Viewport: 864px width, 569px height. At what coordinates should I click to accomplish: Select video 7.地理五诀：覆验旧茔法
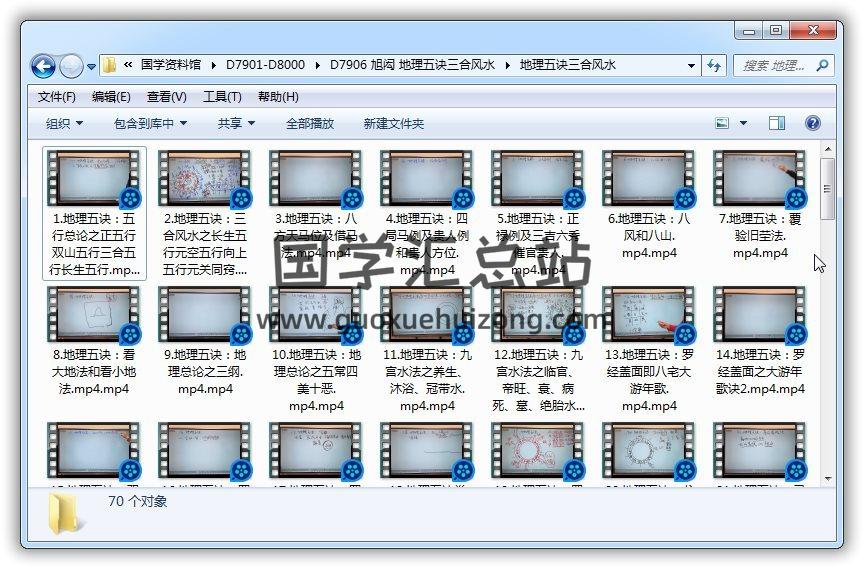click(x=760, y=205)
